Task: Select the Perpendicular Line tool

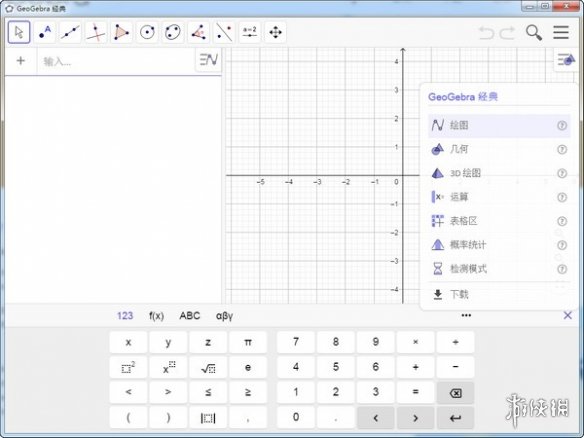Action: [96, 32]
